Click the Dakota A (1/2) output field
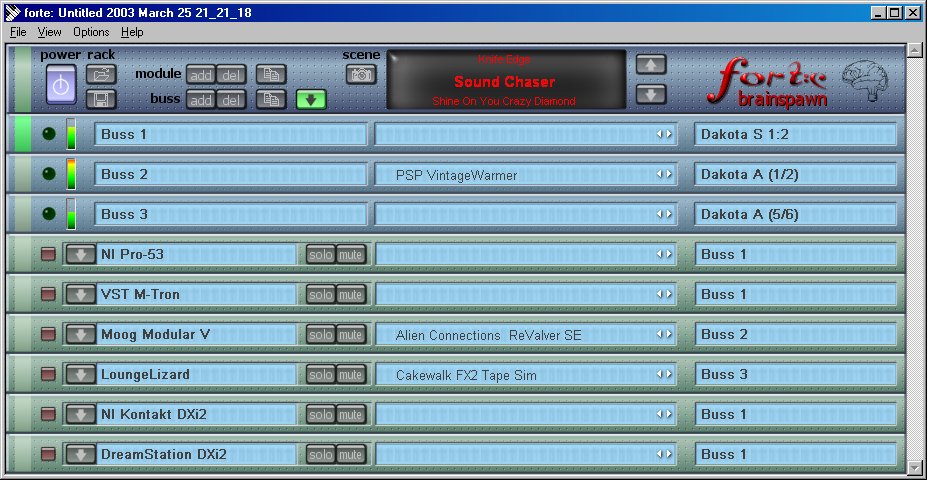 (795, 174)
